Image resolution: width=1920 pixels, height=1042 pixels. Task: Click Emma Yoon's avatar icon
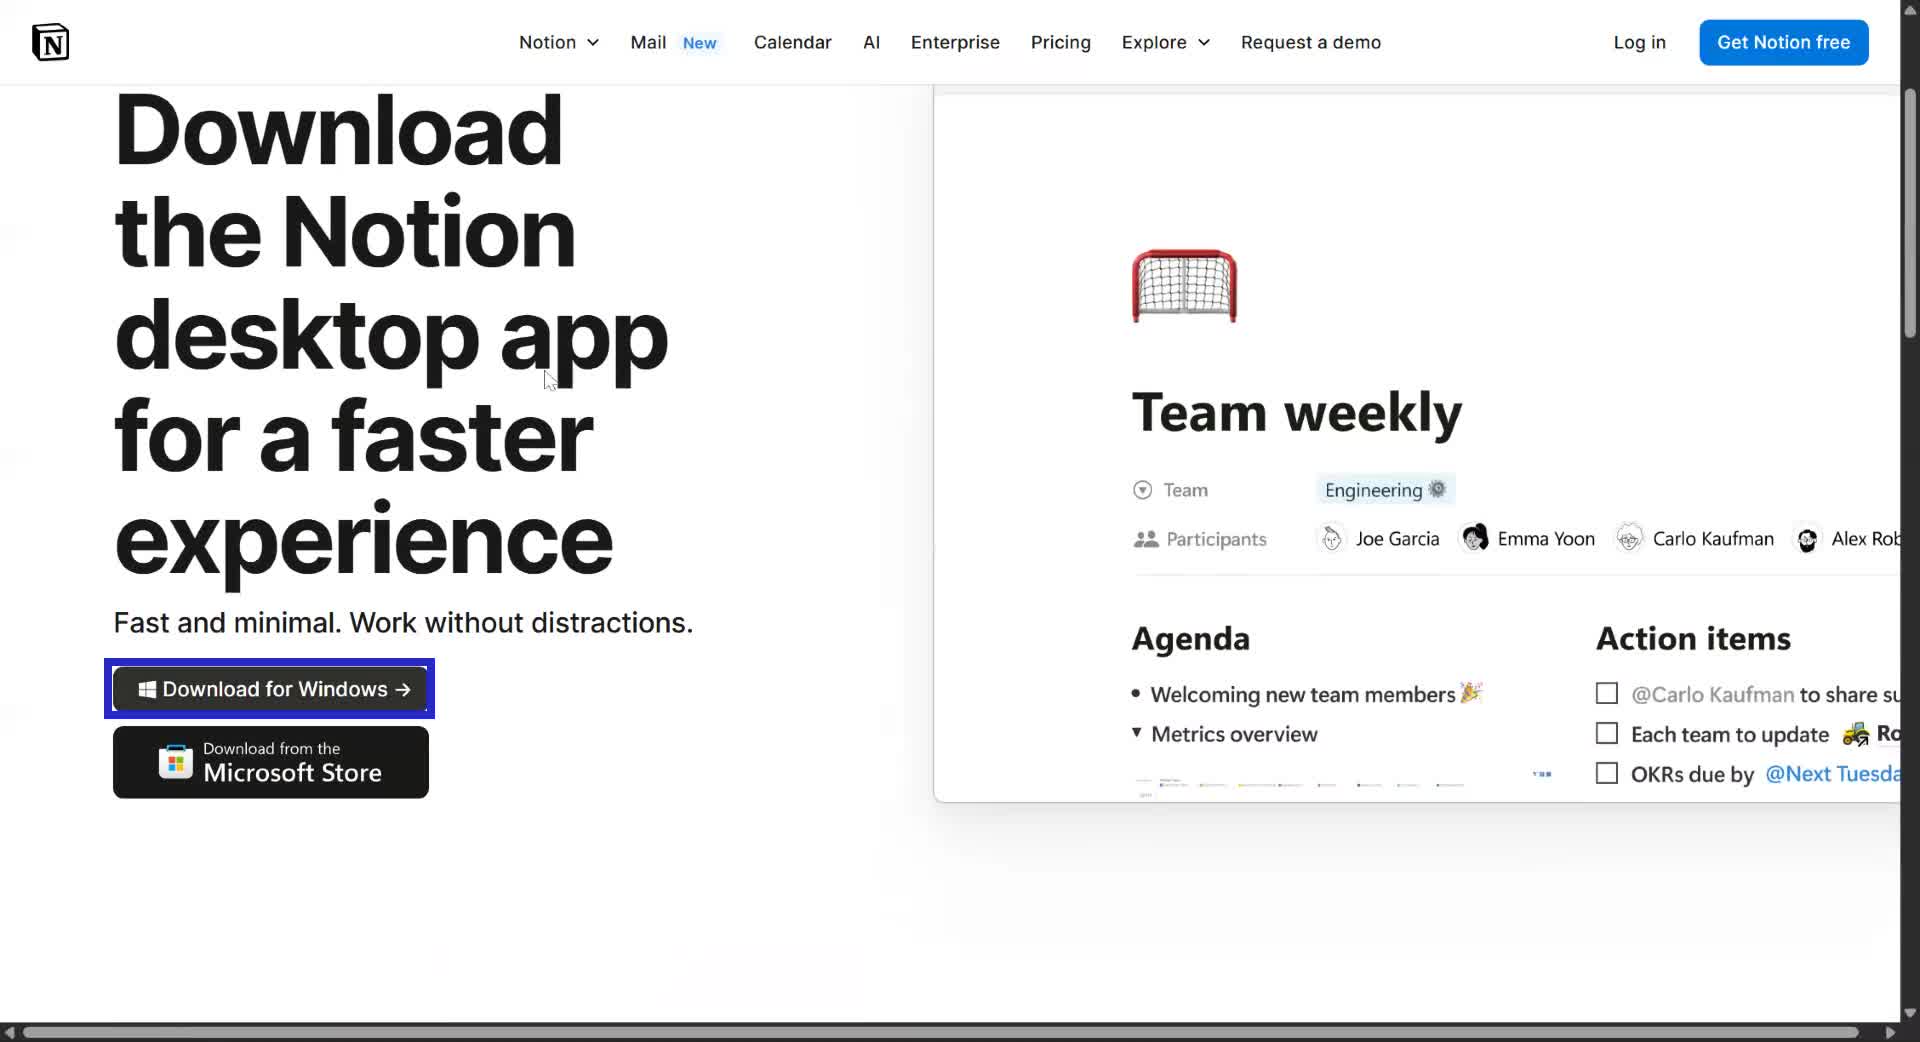(x=1473, y=538)
